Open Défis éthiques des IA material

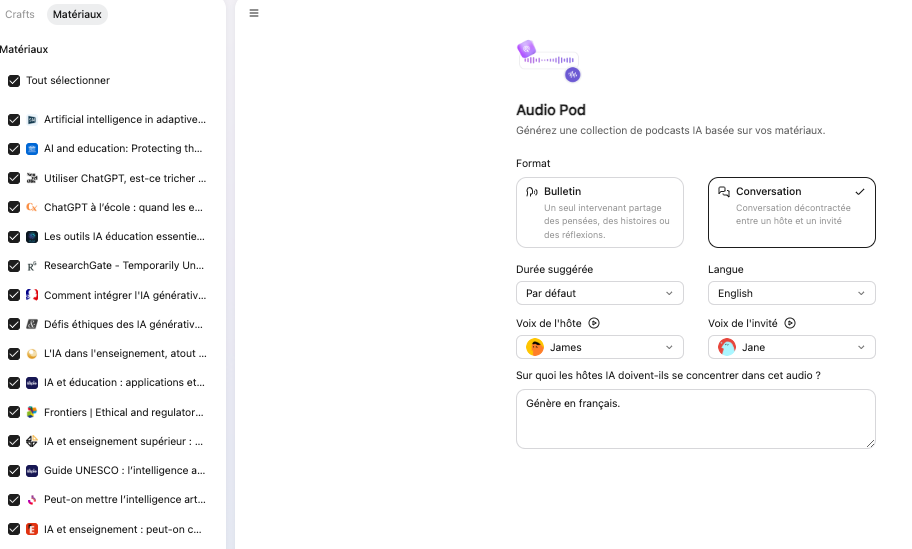(x=123, y=324)
